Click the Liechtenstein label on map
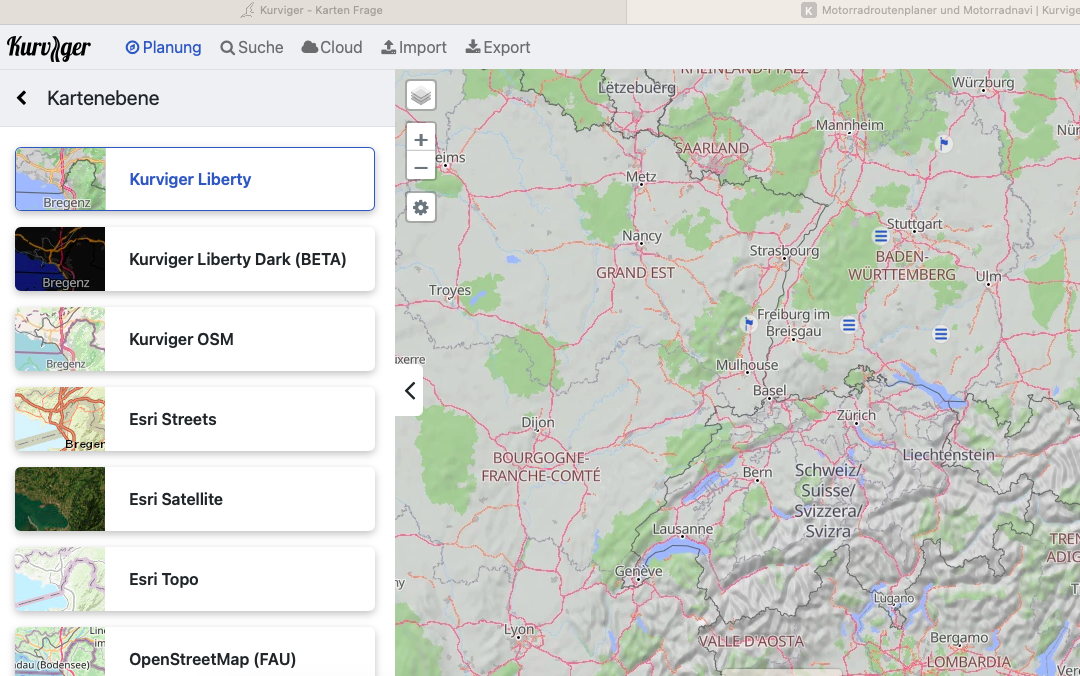 click(x=949, y=455)
